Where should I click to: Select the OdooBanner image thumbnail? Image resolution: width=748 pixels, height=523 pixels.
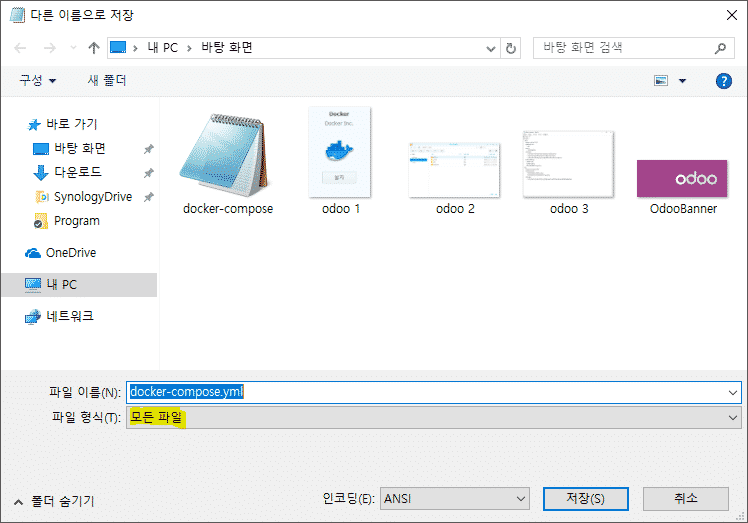[x=682, y=178]
